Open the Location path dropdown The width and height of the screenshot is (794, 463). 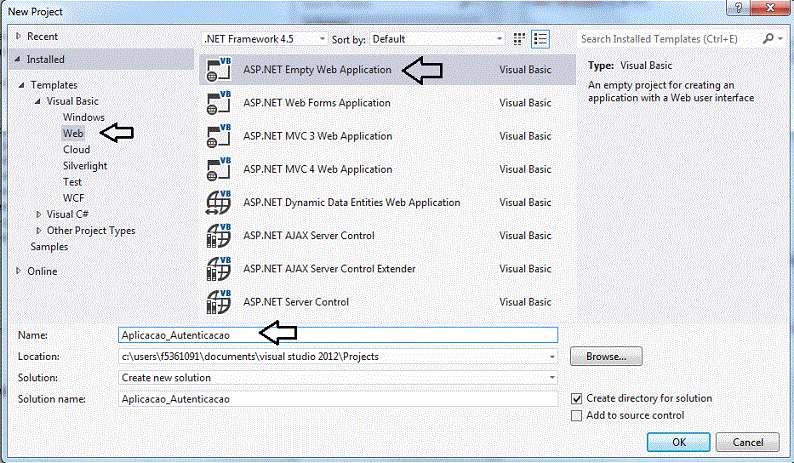(552, 357)
